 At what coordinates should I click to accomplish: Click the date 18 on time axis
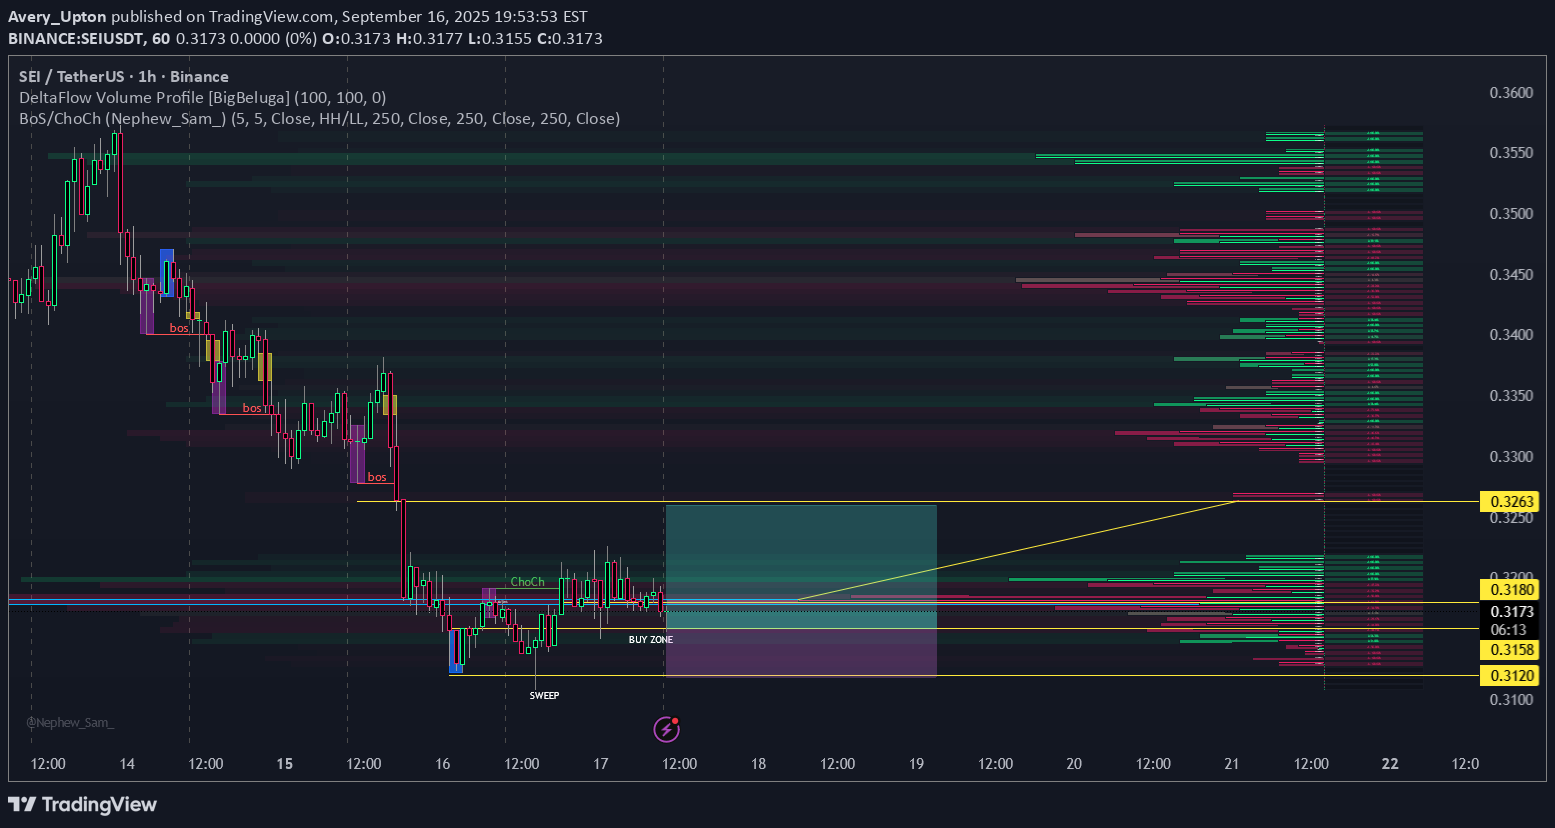(x=759, y=764)
